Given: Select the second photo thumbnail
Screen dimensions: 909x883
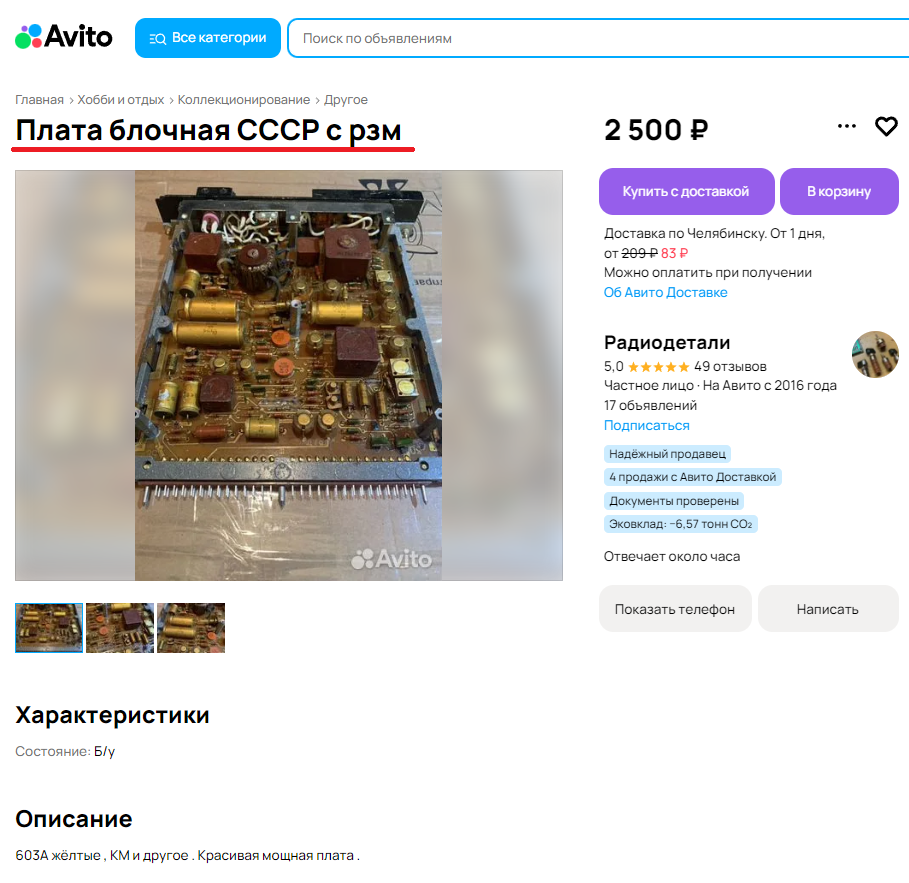Looking at the screenshot, I should [x=120, y=628].
